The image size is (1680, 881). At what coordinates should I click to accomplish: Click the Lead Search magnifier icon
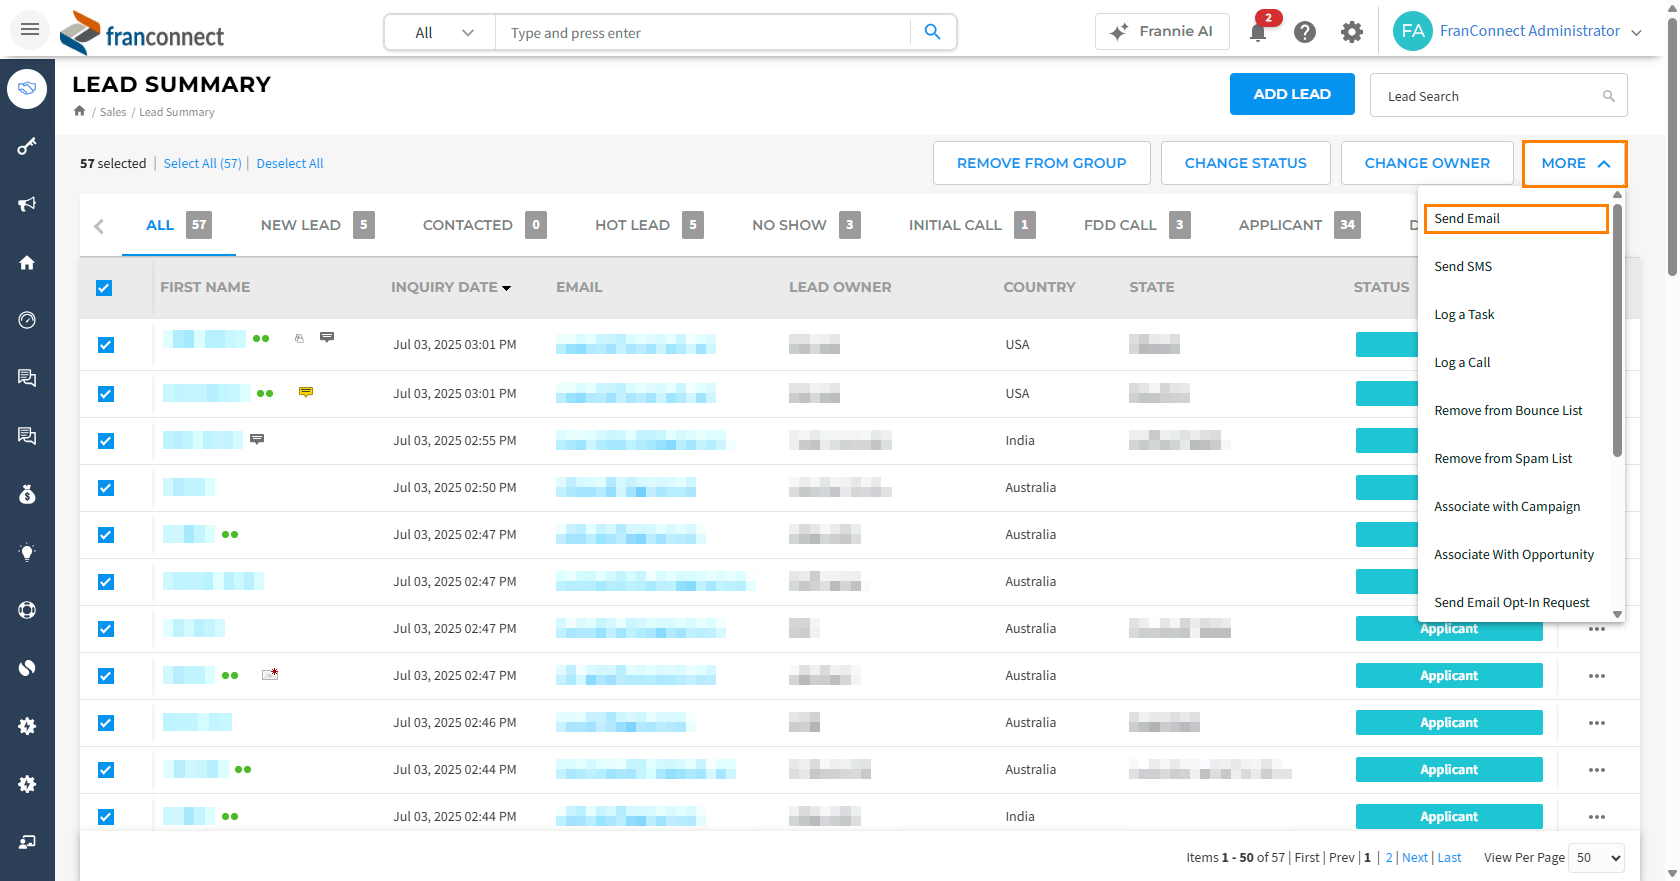coord(1609,96)
